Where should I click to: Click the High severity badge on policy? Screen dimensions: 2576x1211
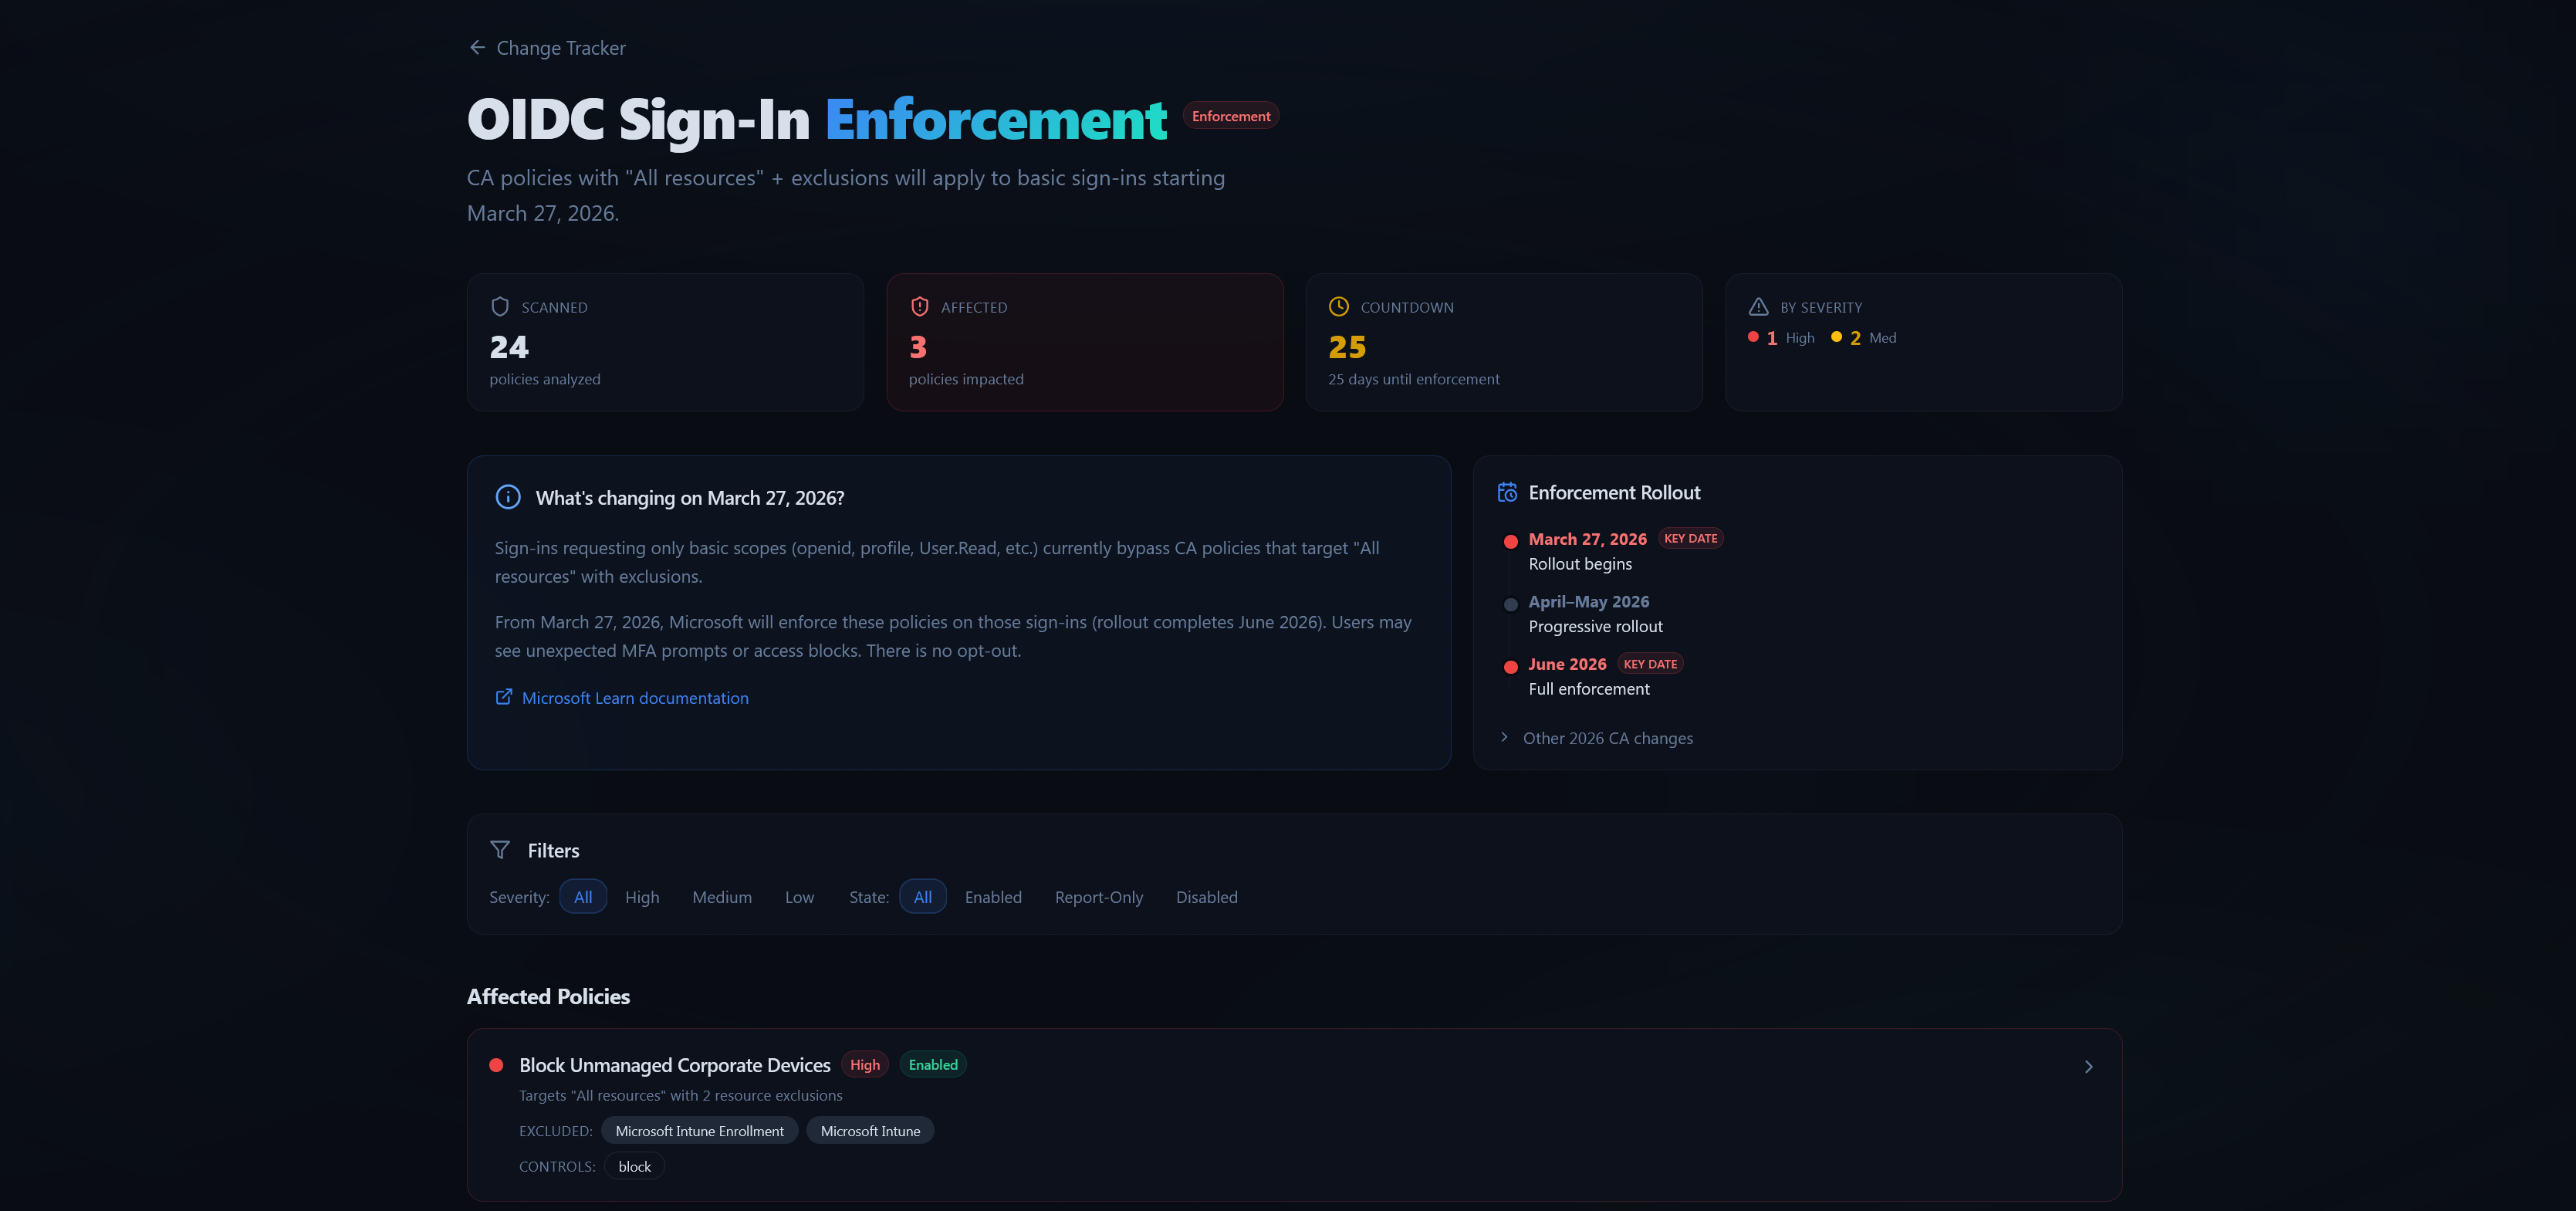(865, 1065)
